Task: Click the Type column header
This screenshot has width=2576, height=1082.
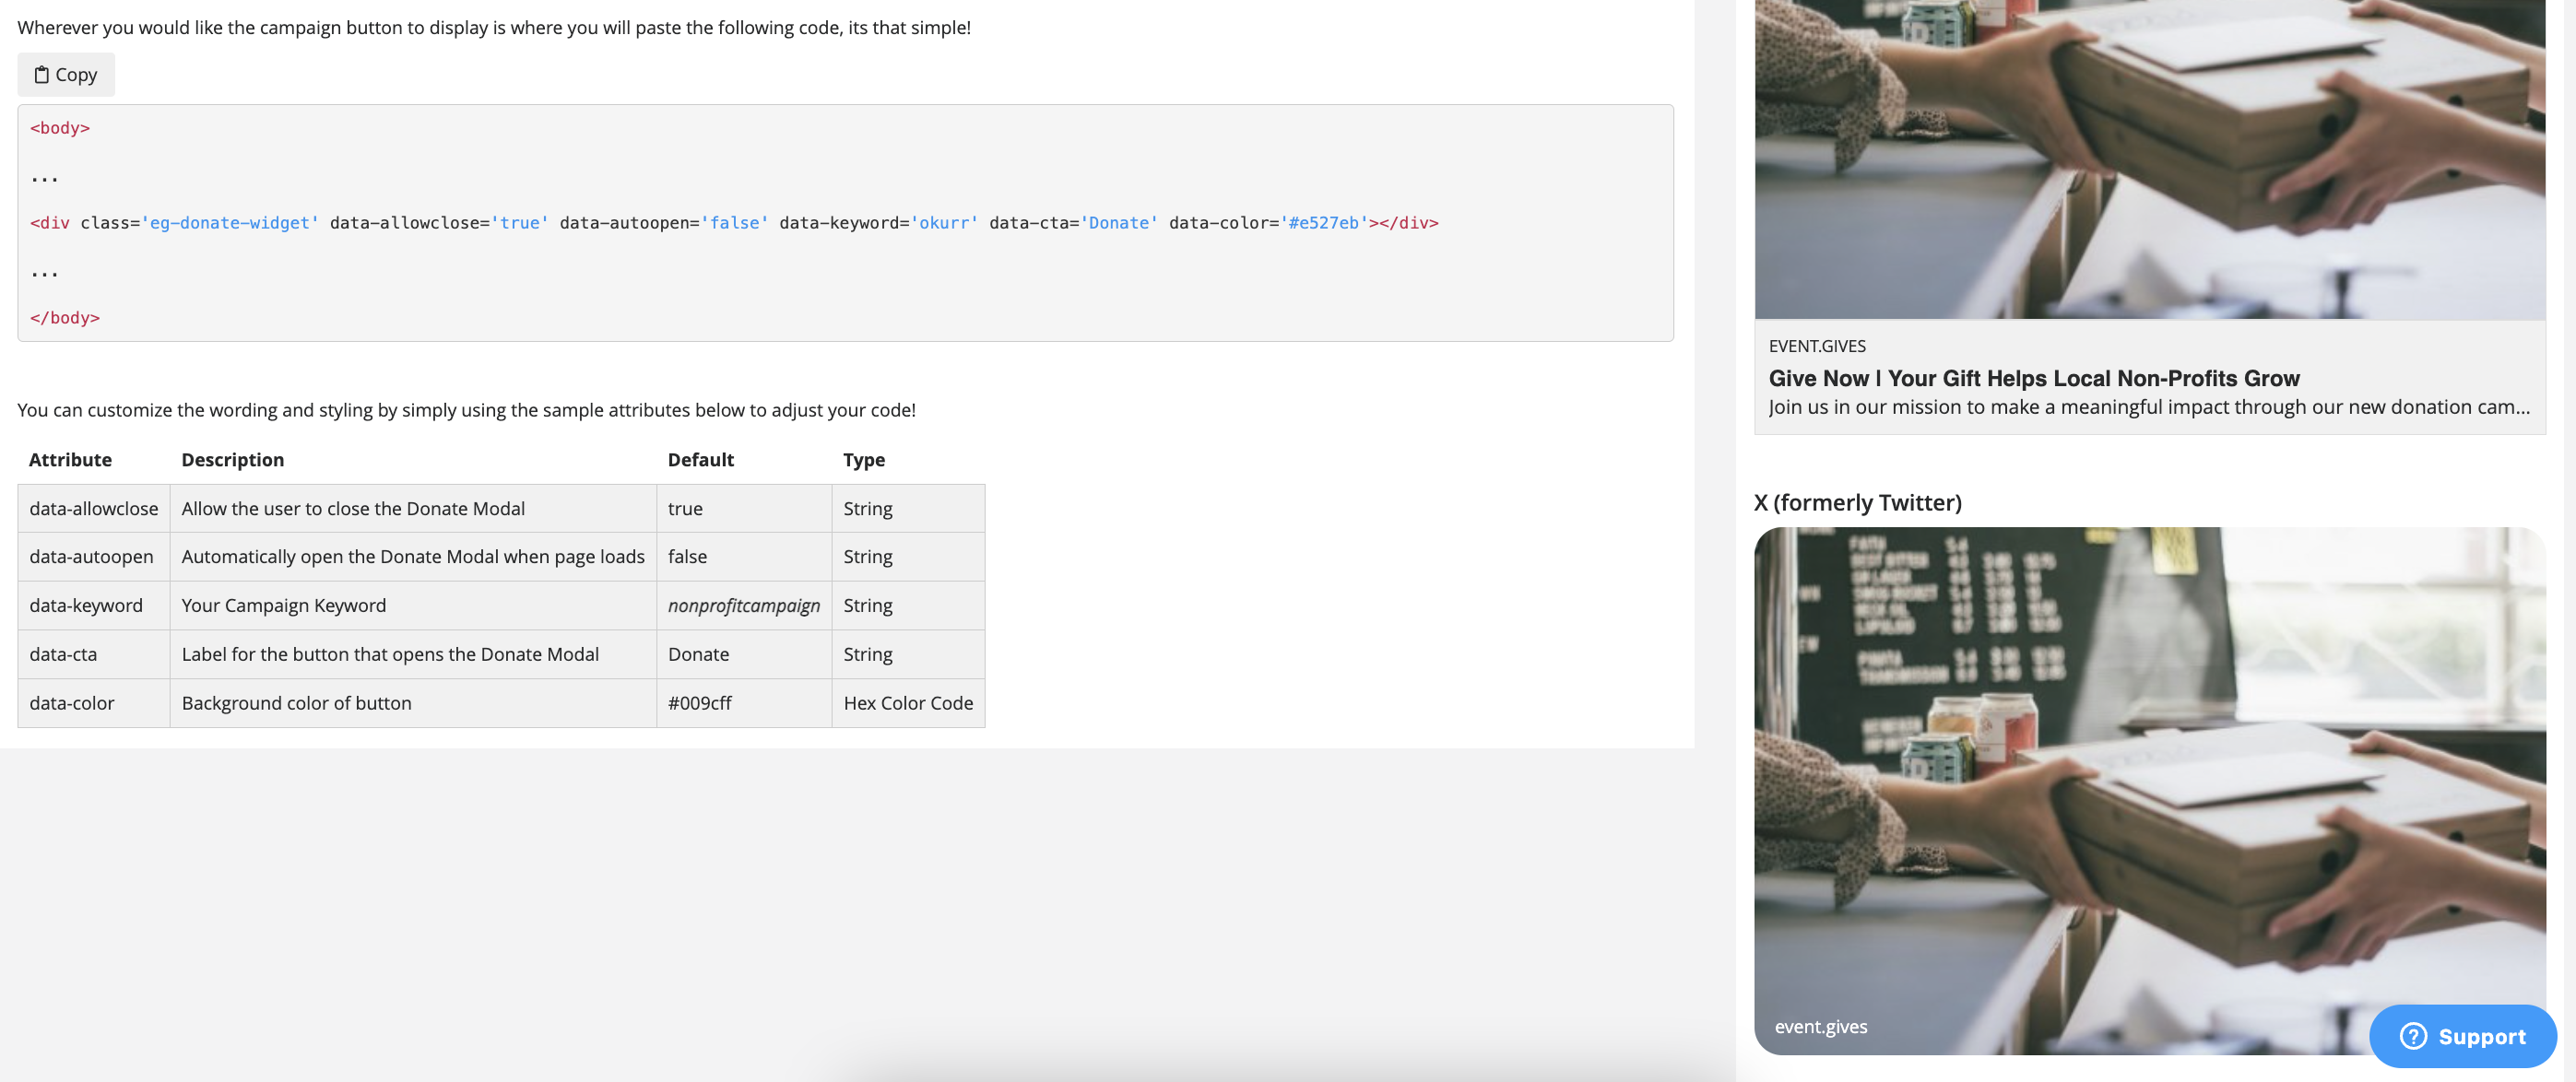Action: tap(864, 460)
